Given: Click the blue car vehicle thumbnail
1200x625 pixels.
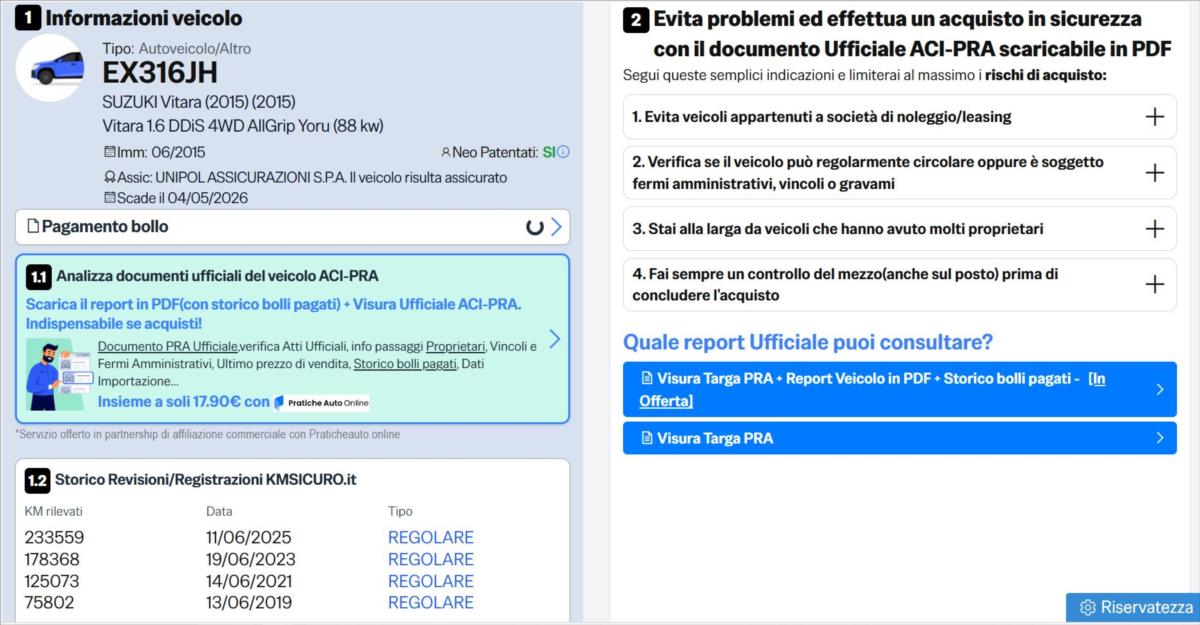Looking at the screenshot, I should click(51, 68).
